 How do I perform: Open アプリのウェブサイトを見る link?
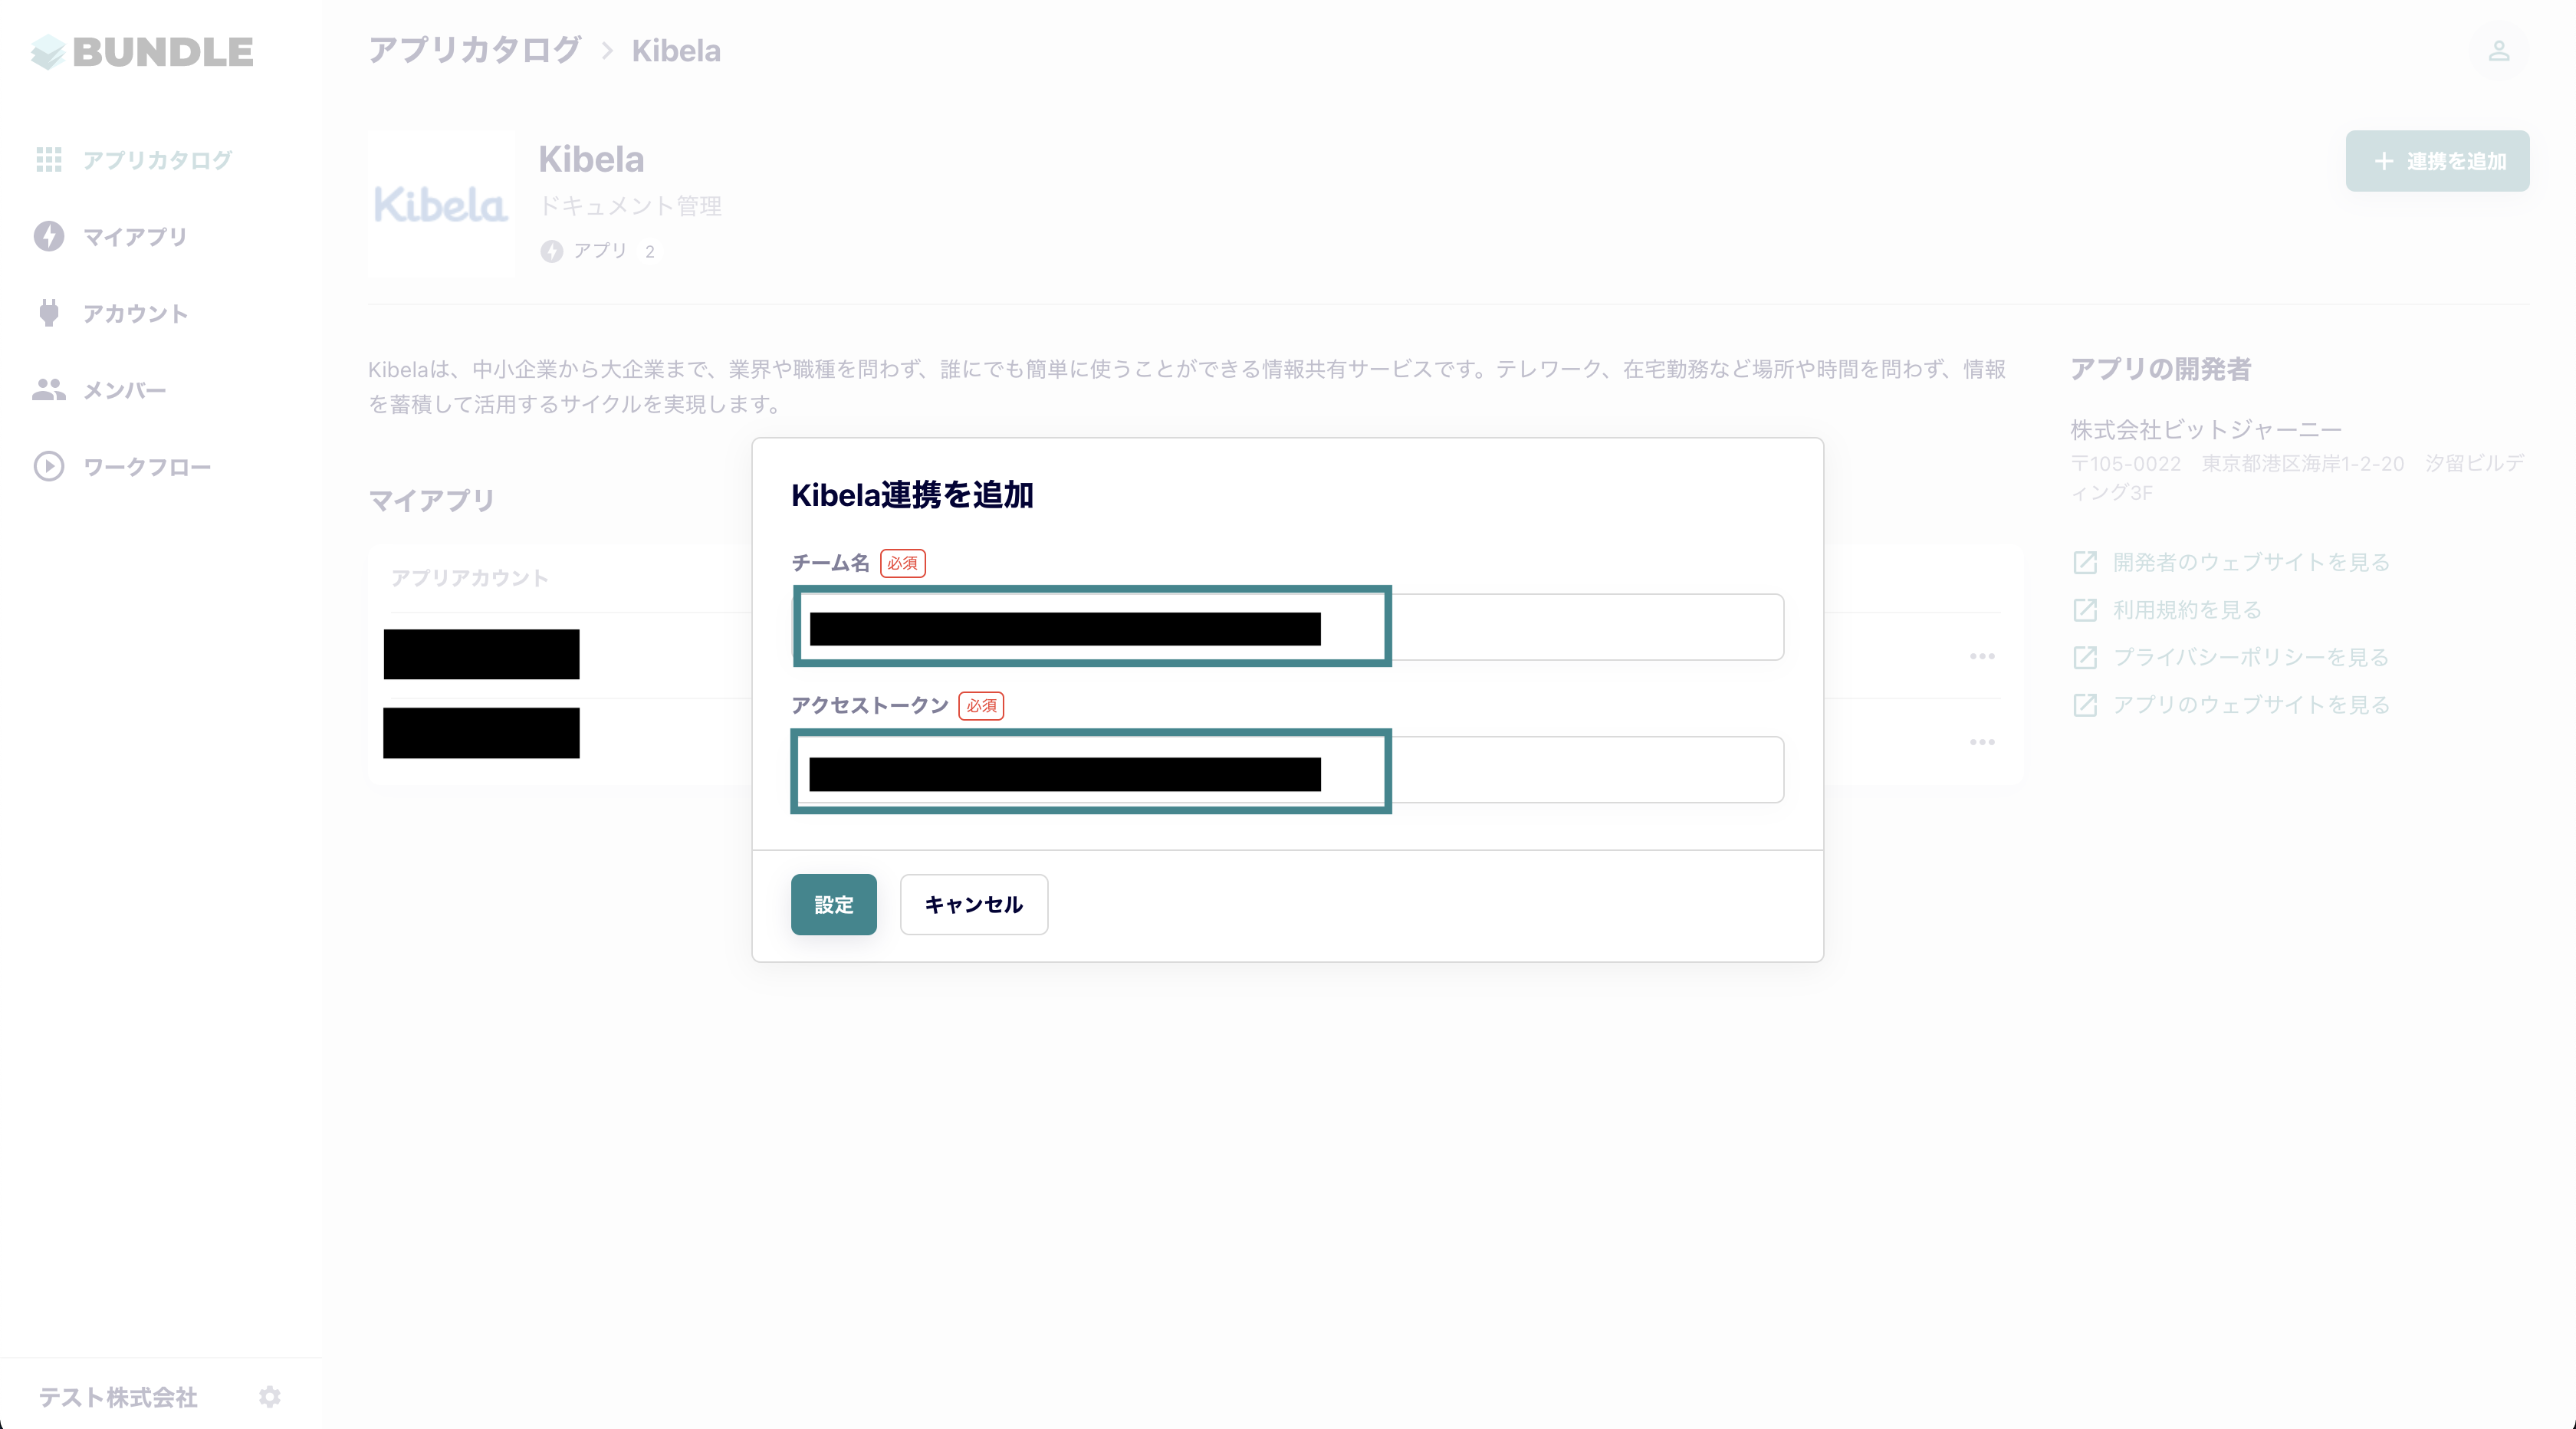tap(2251, 705)
